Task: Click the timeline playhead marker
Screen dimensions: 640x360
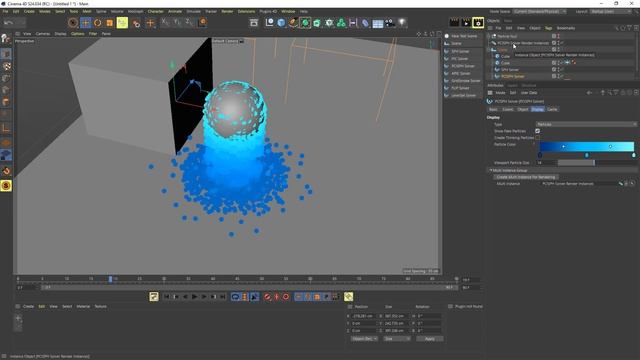Action: pyautogui.click(x=110, y=279)
